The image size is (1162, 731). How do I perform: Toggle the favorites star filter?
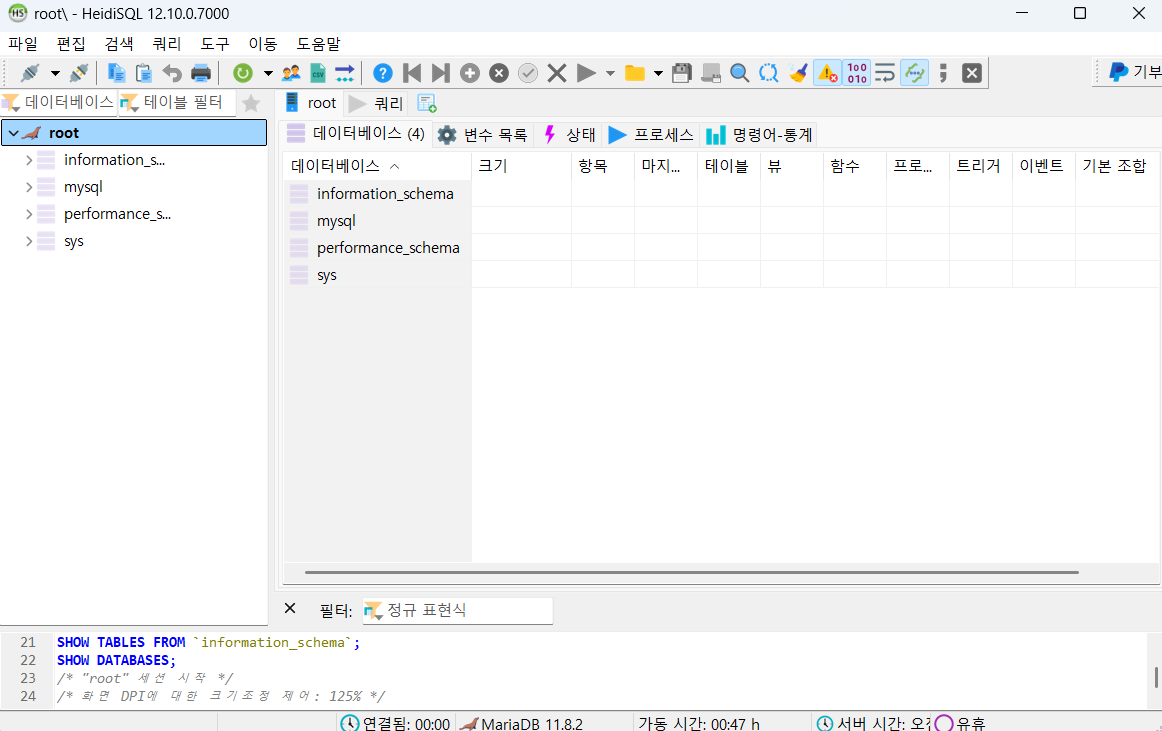(x=251, y=103)
